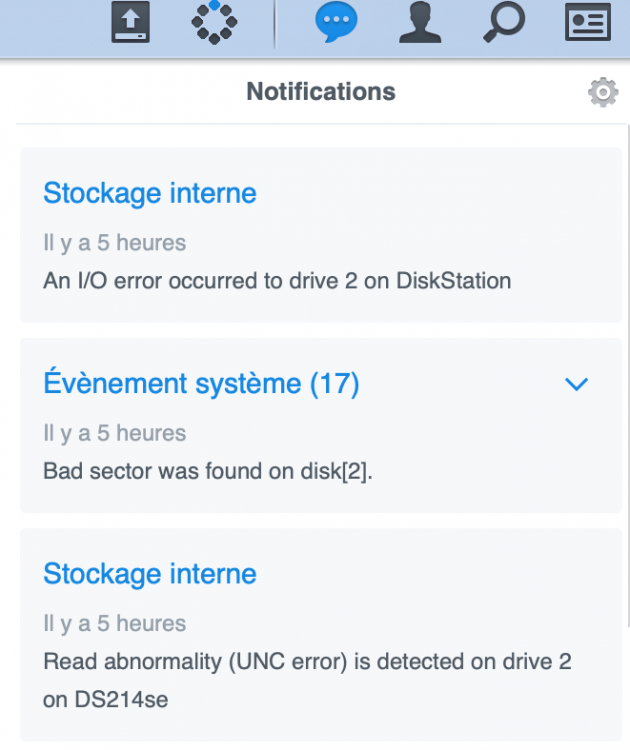Select the I/O error on drive 2 message

tap(277, 281)
